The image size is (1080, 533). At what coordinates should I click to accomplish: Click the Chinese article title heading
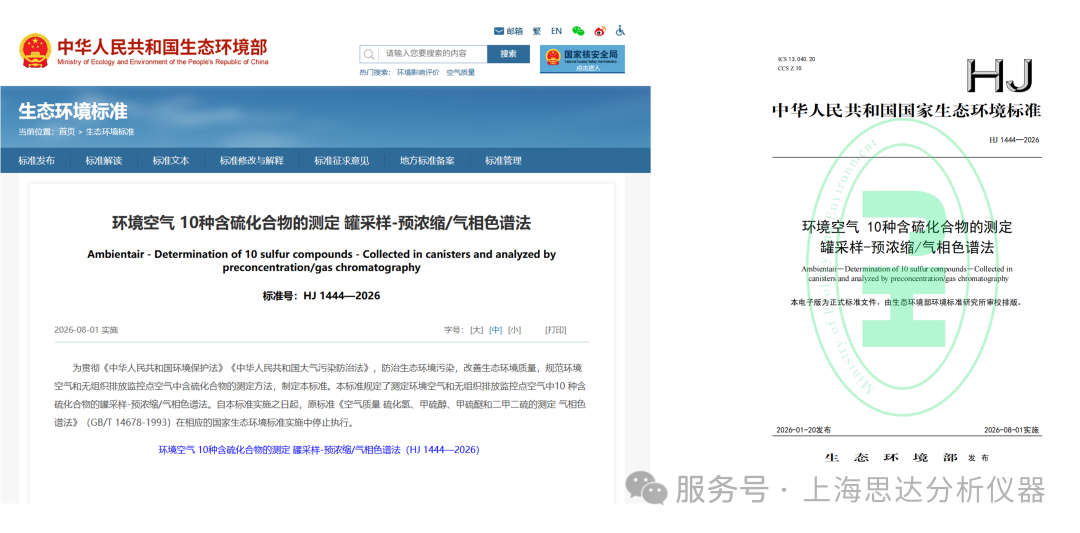click(x=322, y=223)
